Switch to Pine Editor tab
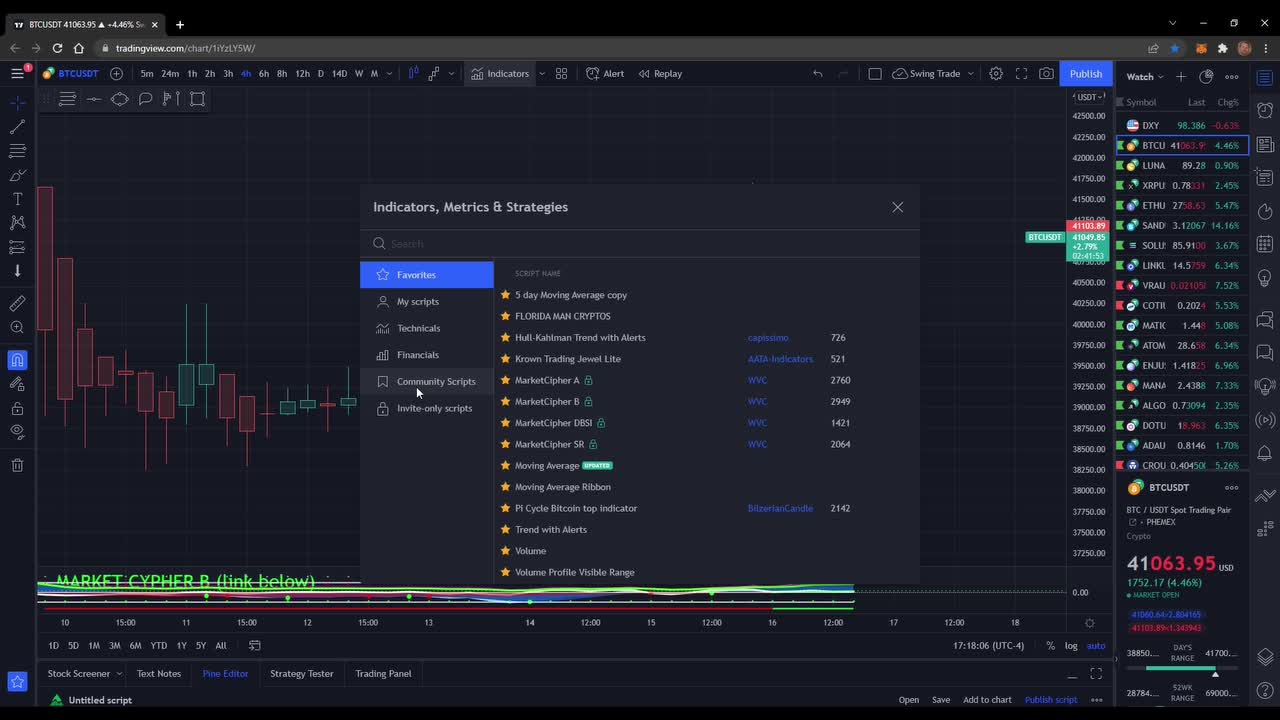Viewport: 1280px width, 720px height. pos(225,674)
